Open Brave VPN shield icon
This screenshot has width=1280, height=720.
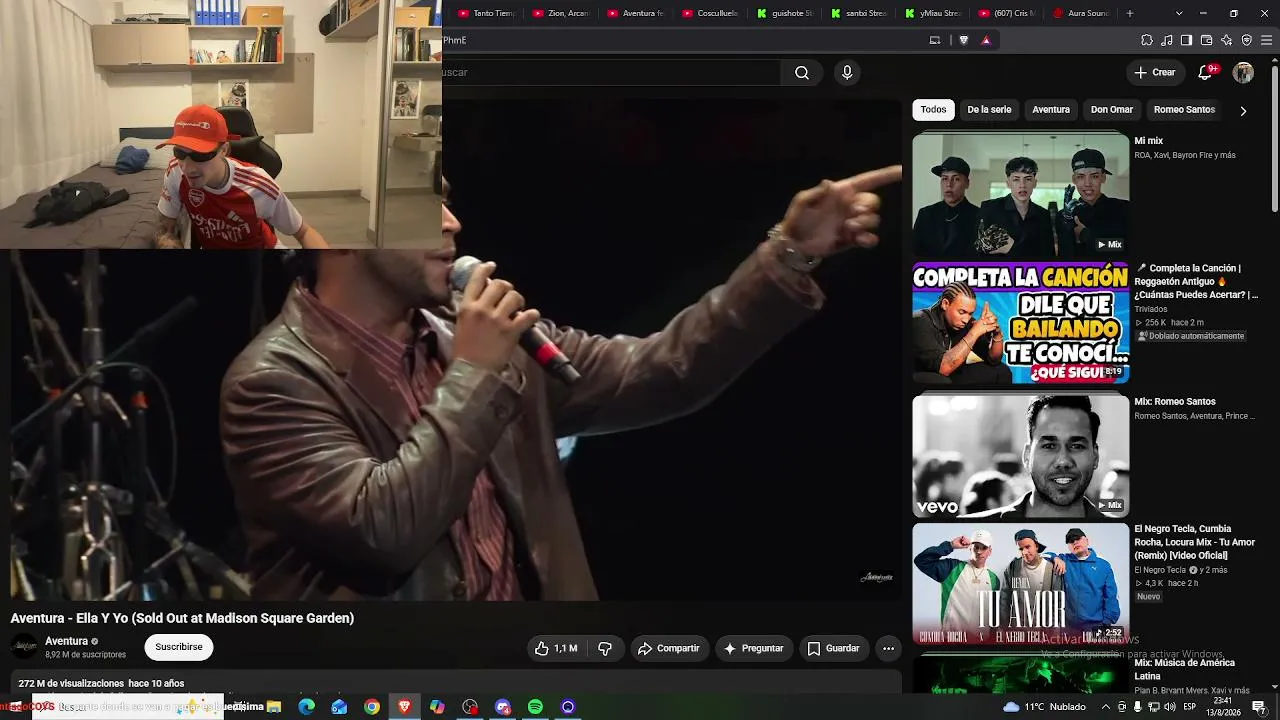pos(1246,40)
